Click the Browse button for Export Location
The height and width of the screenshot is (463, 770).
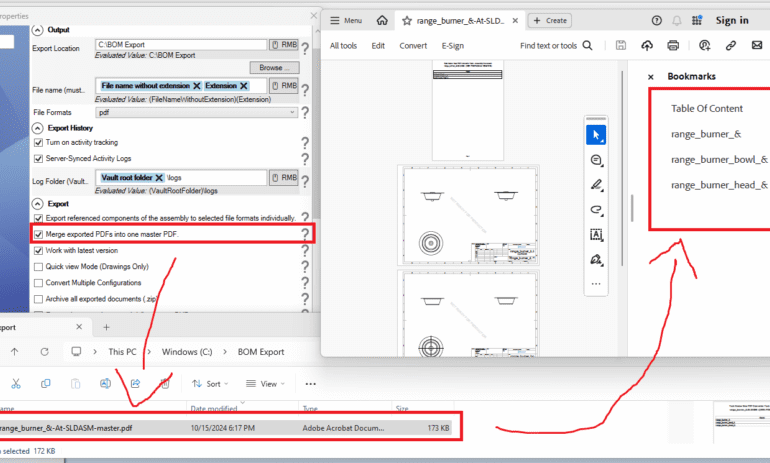click(x=275, y=67)
